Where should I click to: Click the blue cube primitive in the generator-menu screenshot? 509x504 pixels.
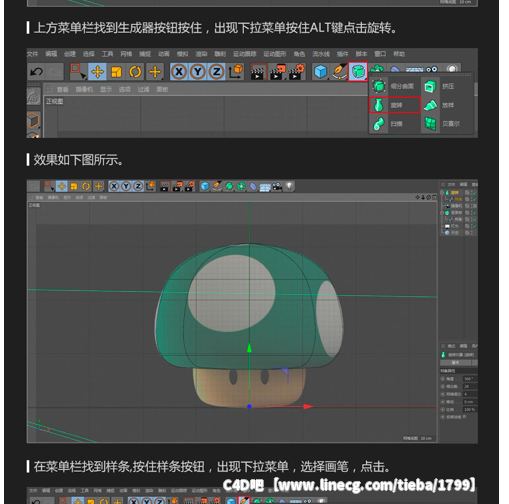click(x=320, y=72)
